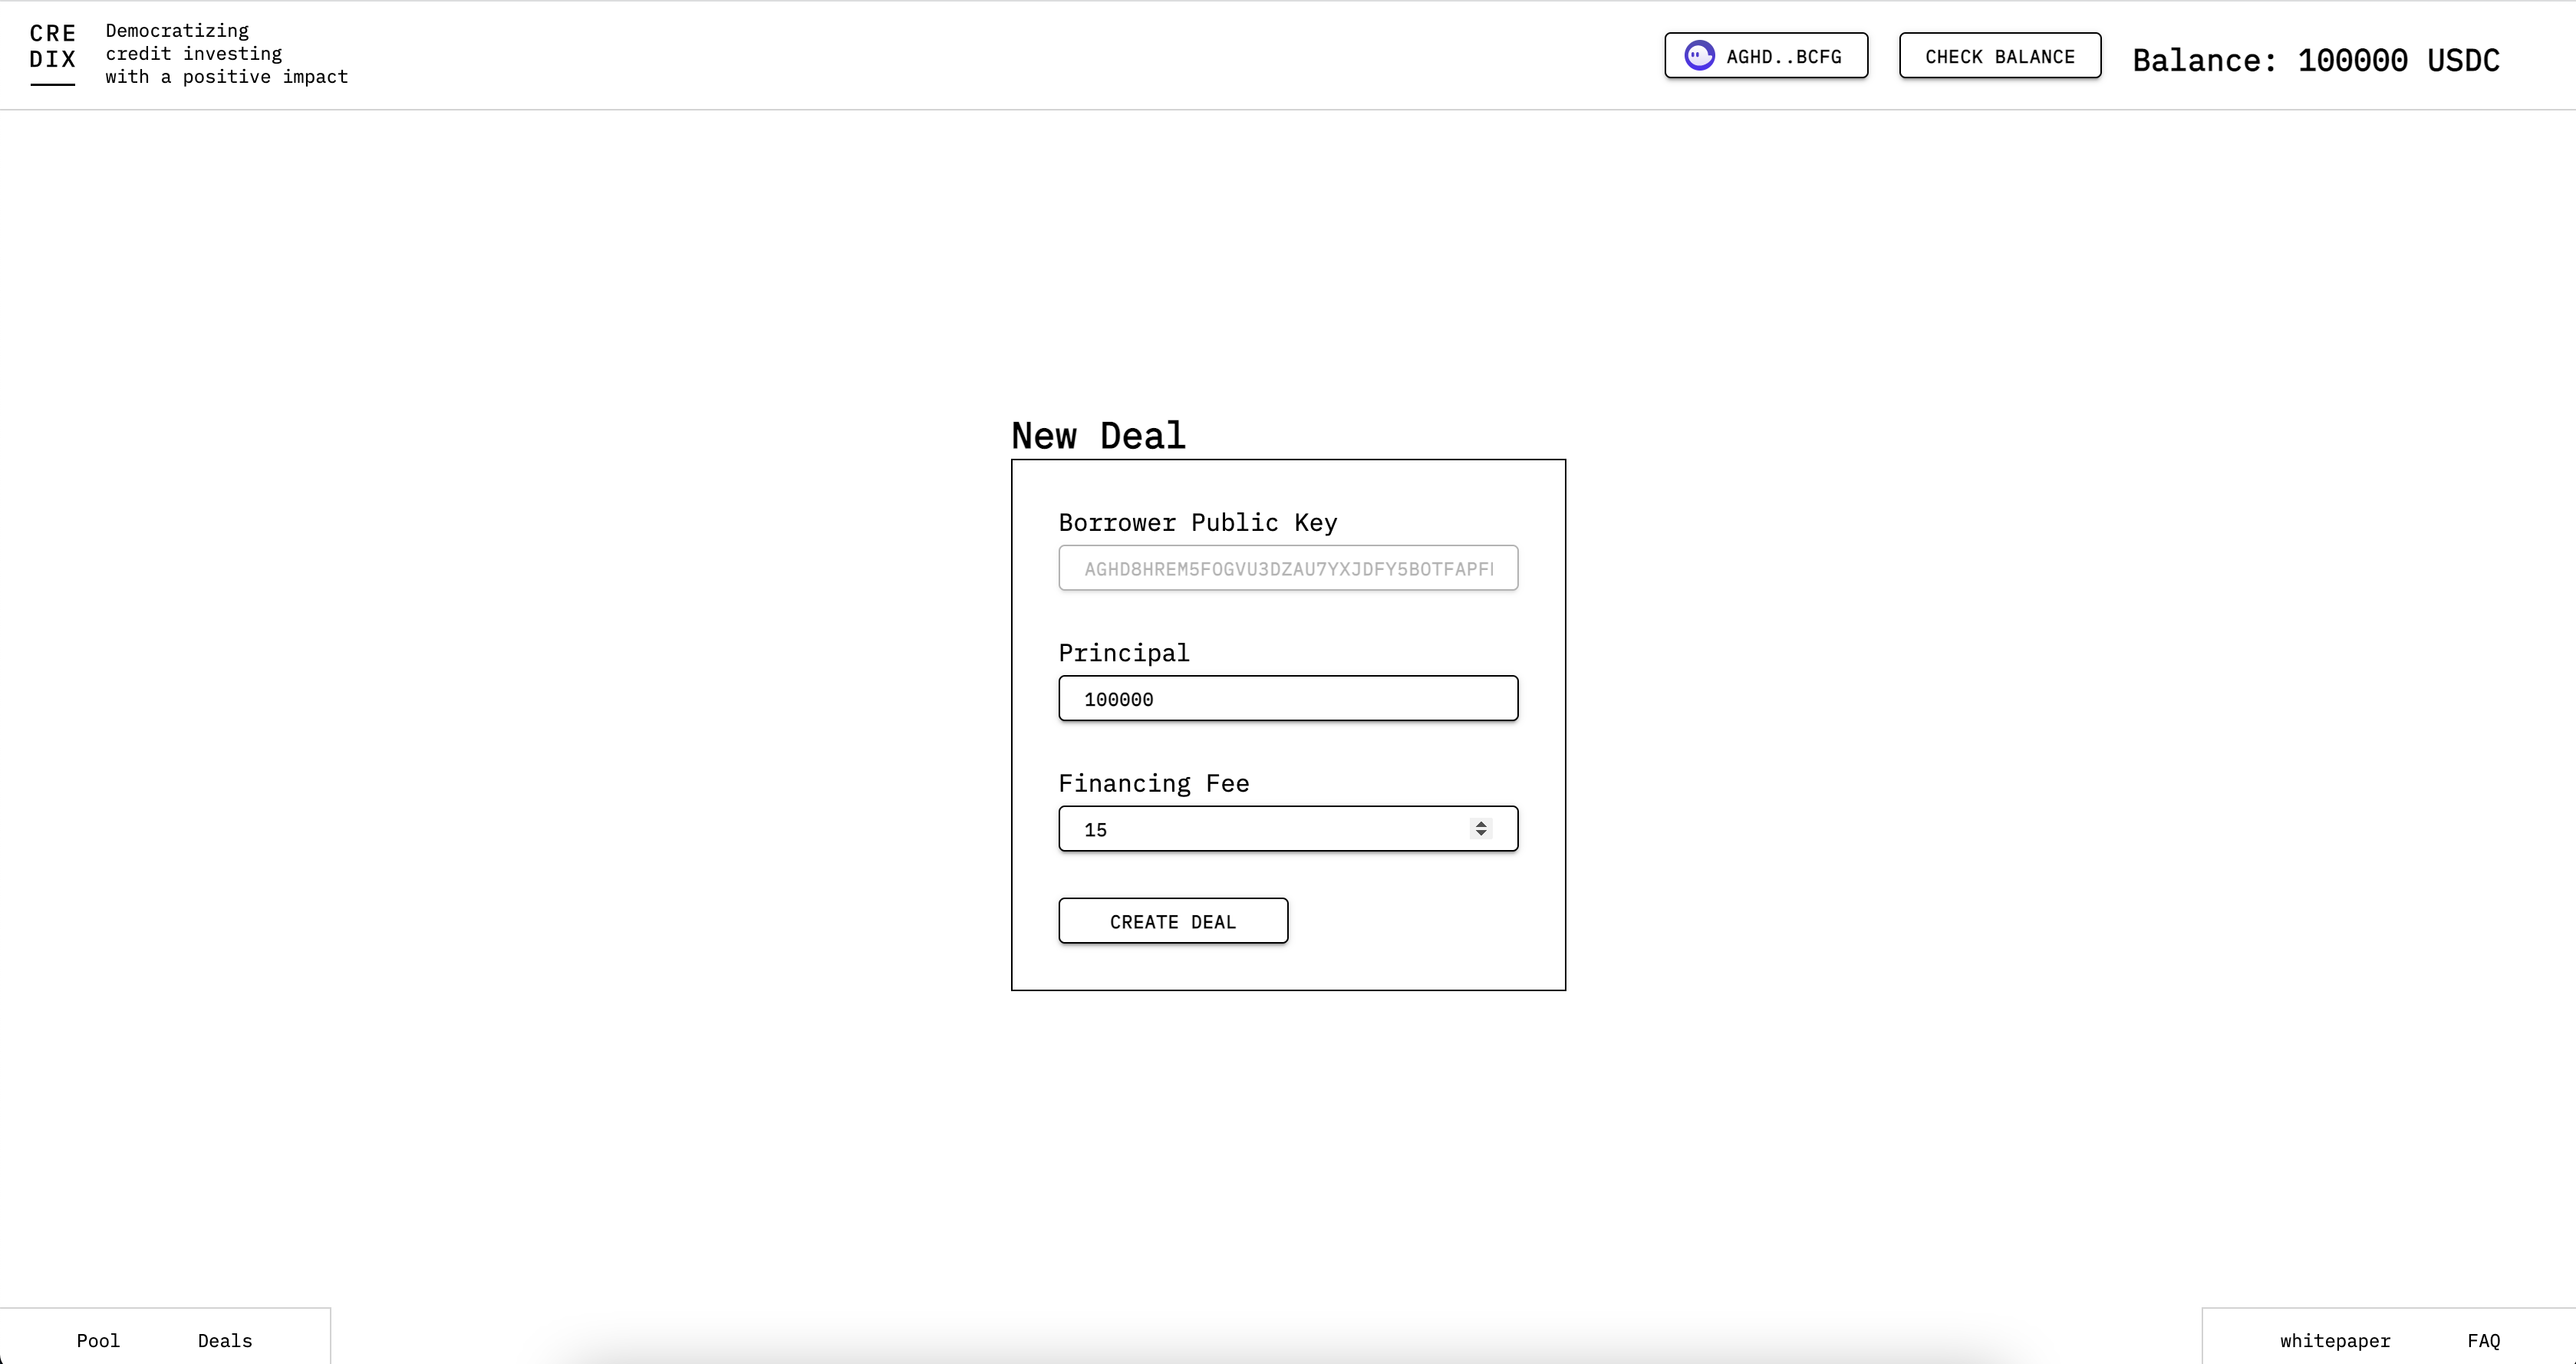Open the whitepaper link

pyautogui.click(x=2334, y=1340)
